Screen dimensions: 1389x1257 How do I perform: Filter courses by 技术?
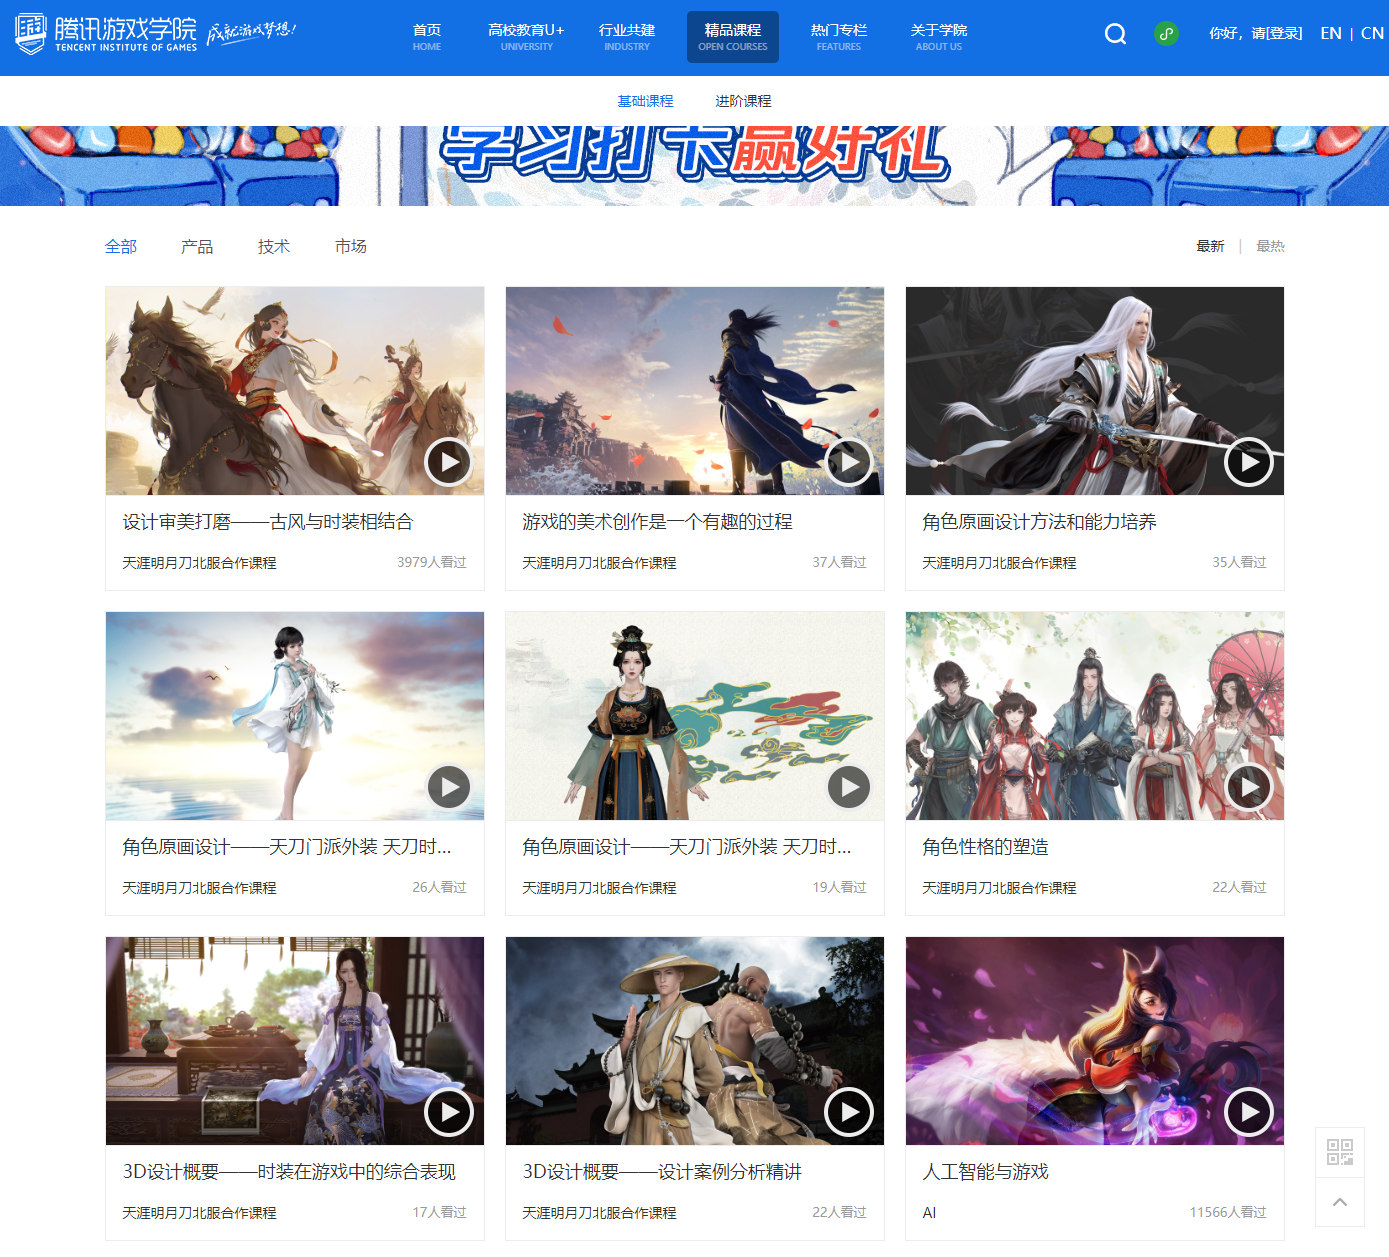point(274,246)
